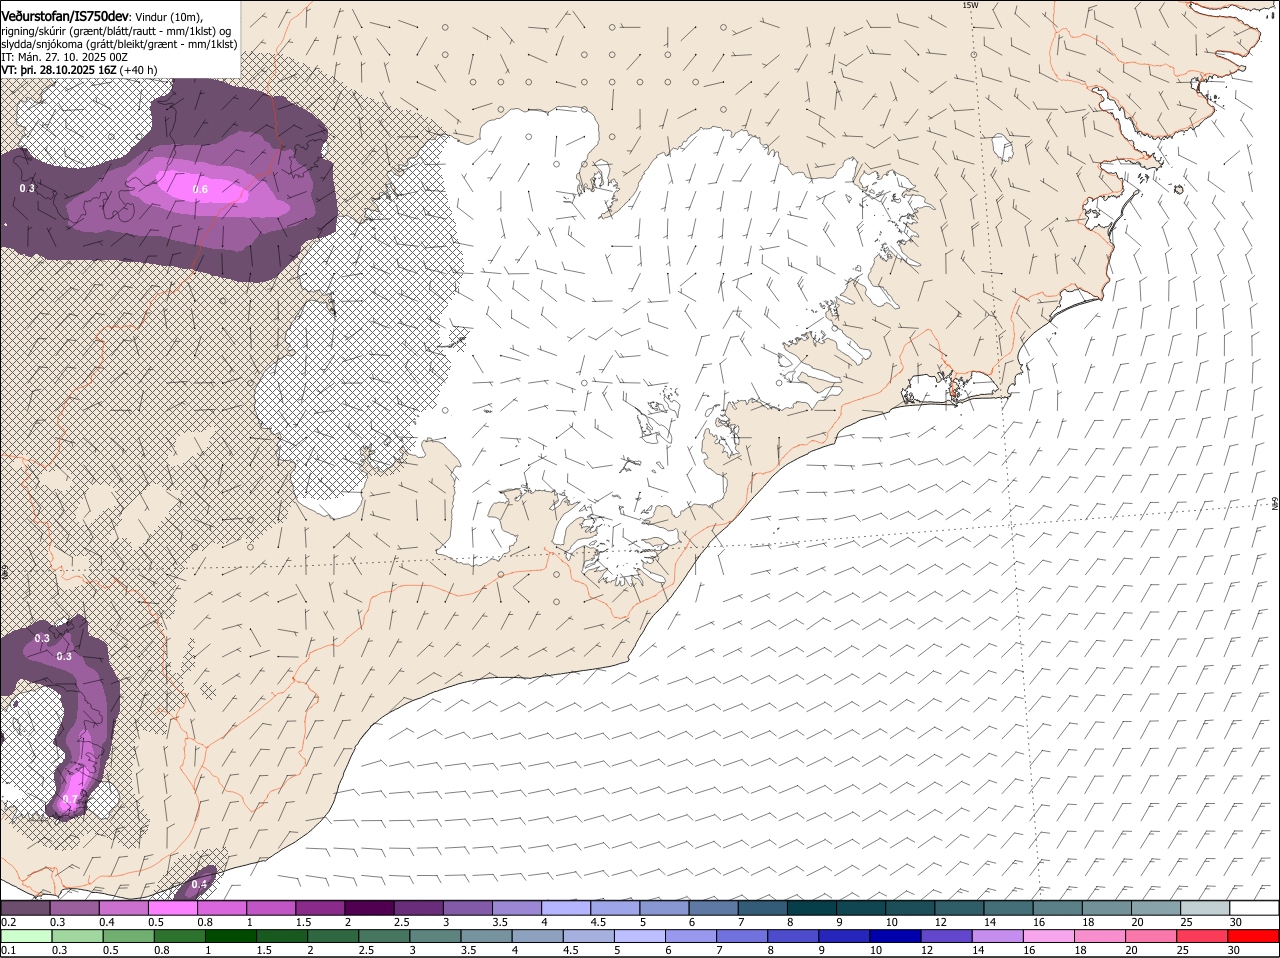Click the Veðurstofan/IS750dev map title
This screenshot has height=958, width=1280.
point(64,16)
